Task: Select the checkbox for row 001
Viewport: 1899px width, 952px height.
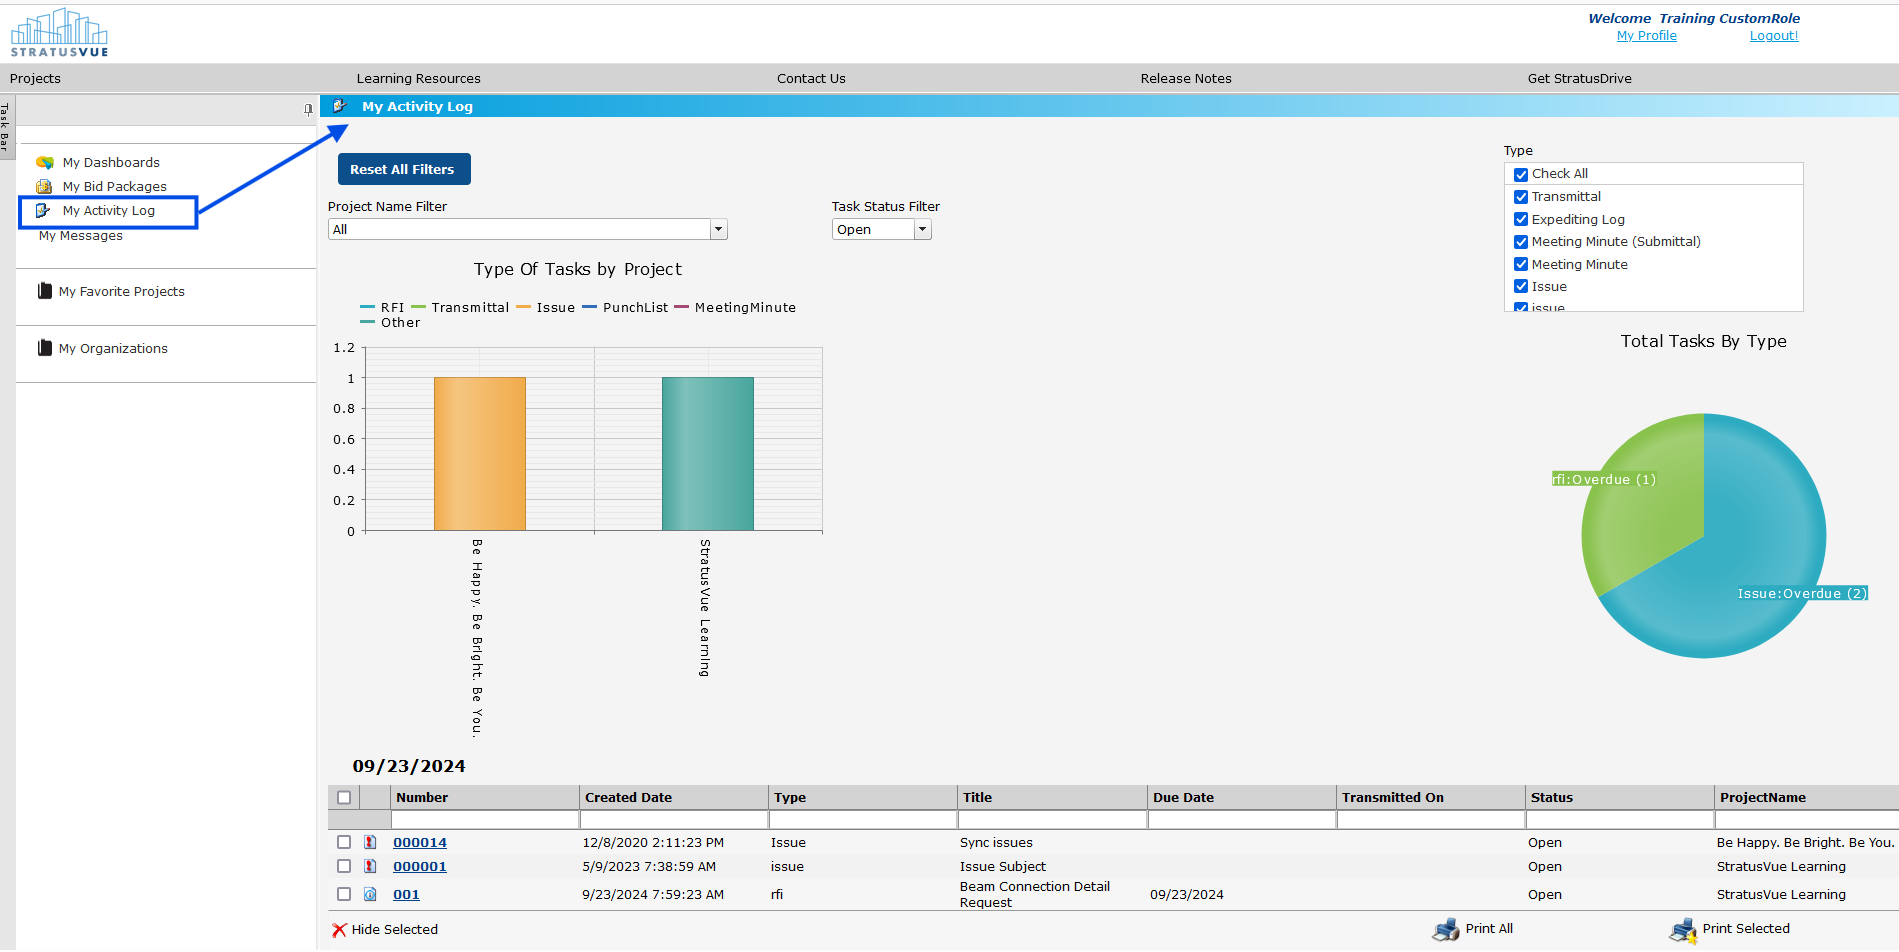Action: [344, 894]
